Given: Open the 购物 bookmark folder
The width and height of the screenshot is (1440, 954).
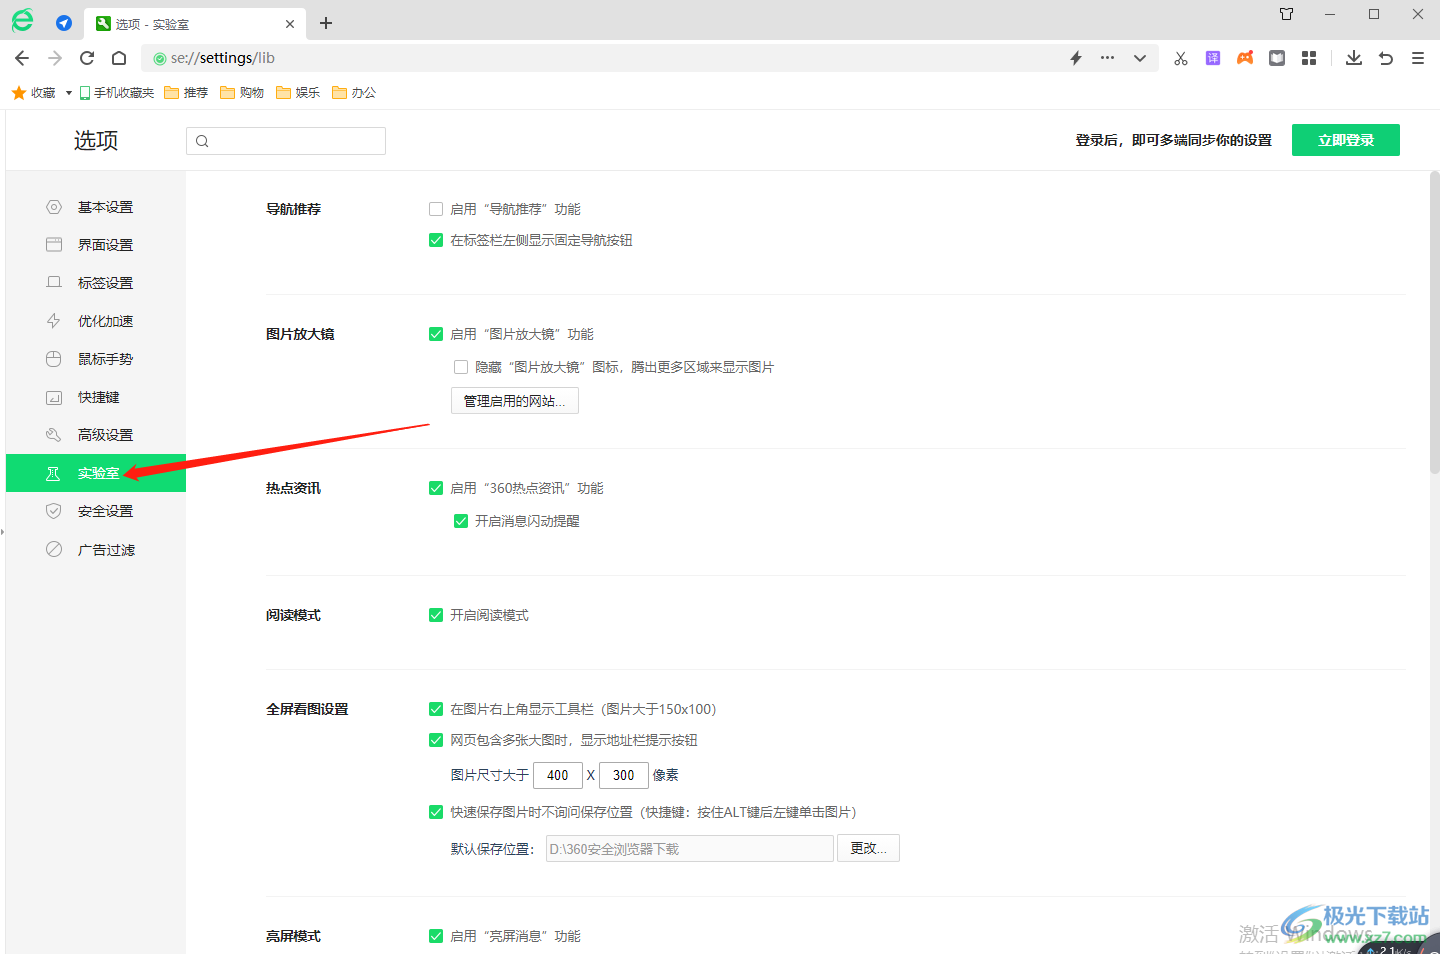Looking at the screenshot, I should tap(242, 93).
